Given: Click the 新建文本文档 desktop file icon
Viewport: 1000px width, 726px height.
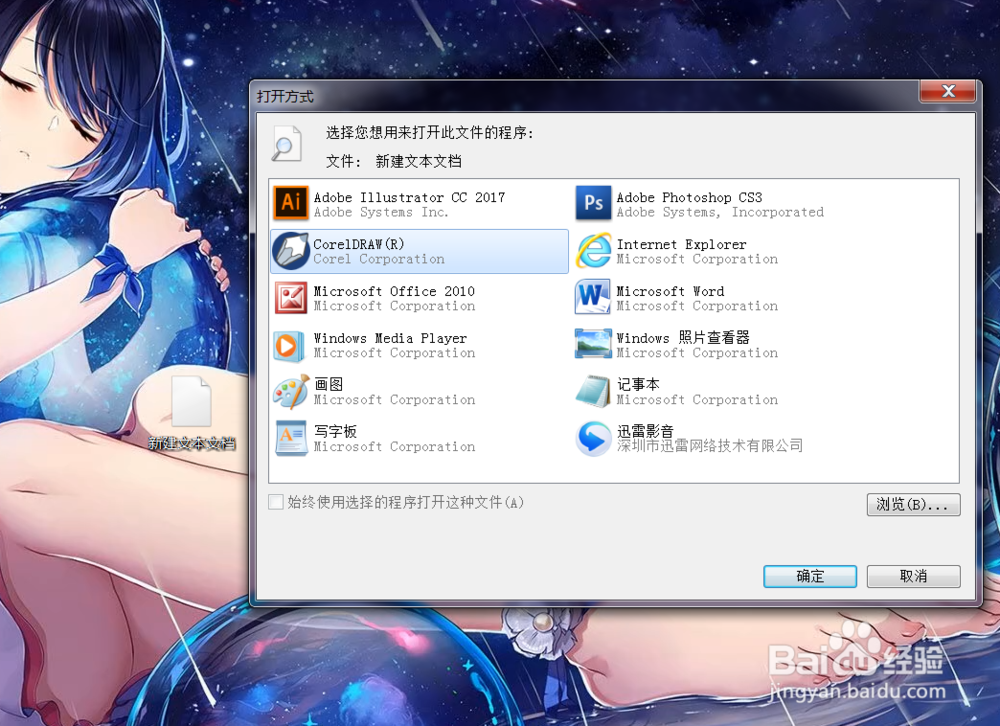Looking at the screenshot, I should point(191,401).
